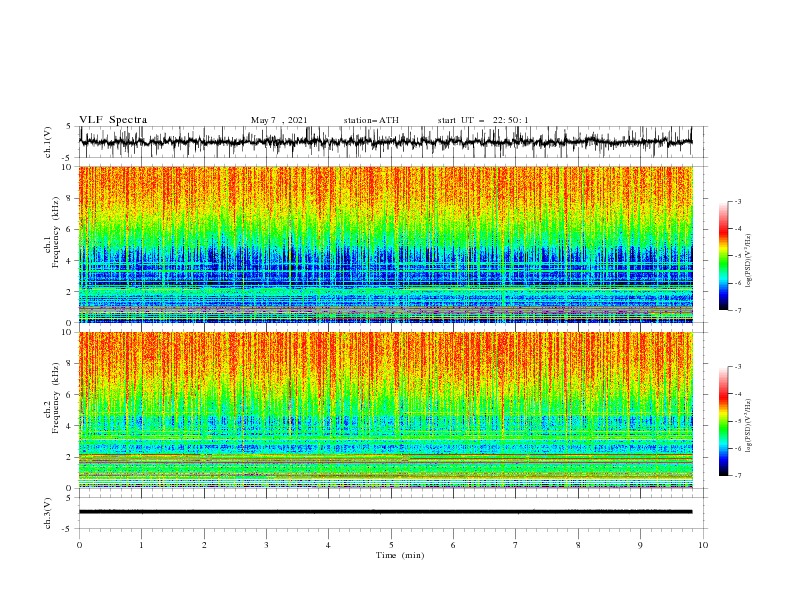Click the ch.1 color scale bar
The width and height of the screenshot is (792, 612).
click(724, 256)
